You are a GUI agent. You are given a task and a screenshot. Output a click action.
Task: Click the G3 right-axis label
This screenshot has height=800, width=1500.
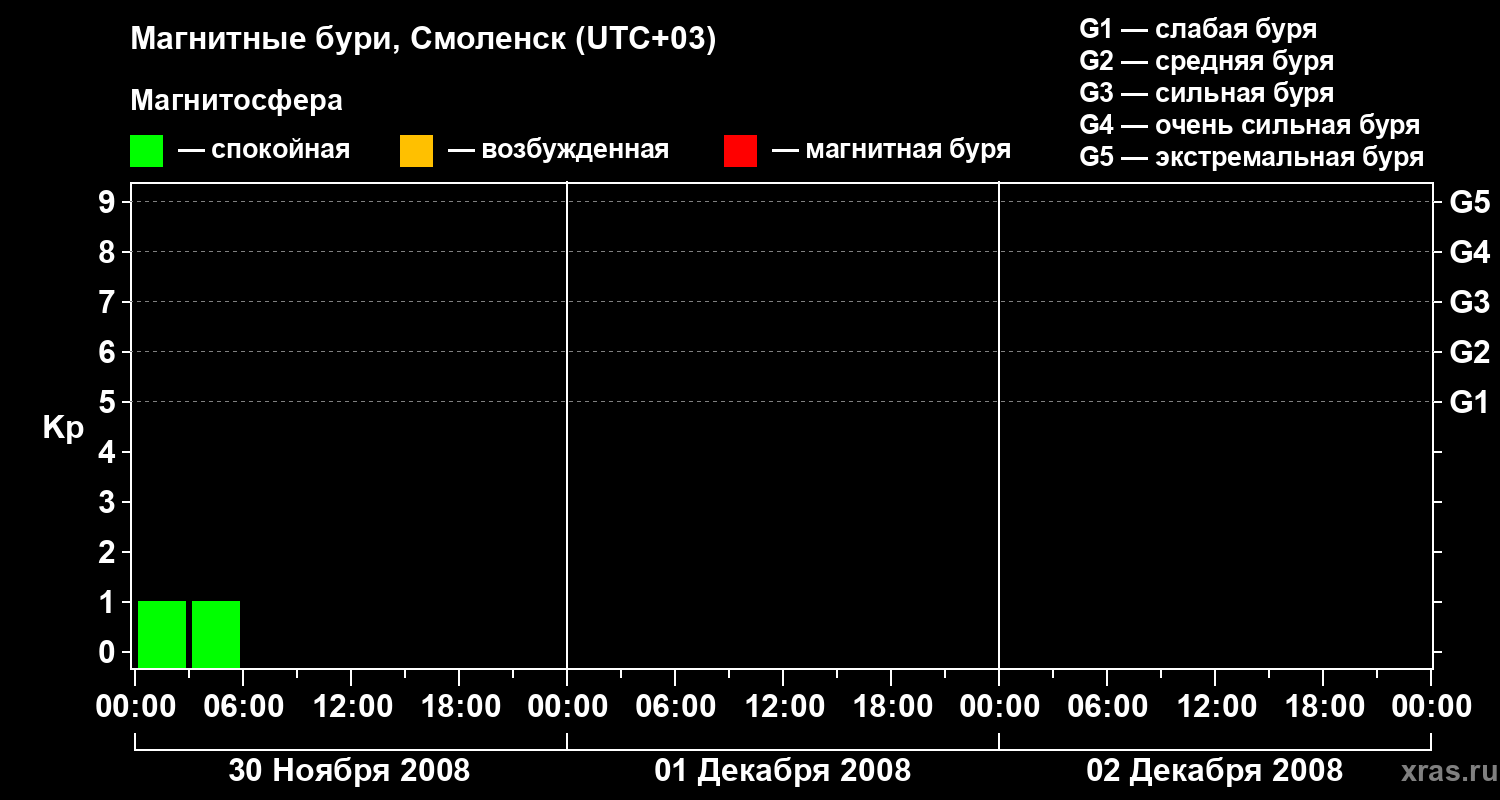click(1470, 302)
